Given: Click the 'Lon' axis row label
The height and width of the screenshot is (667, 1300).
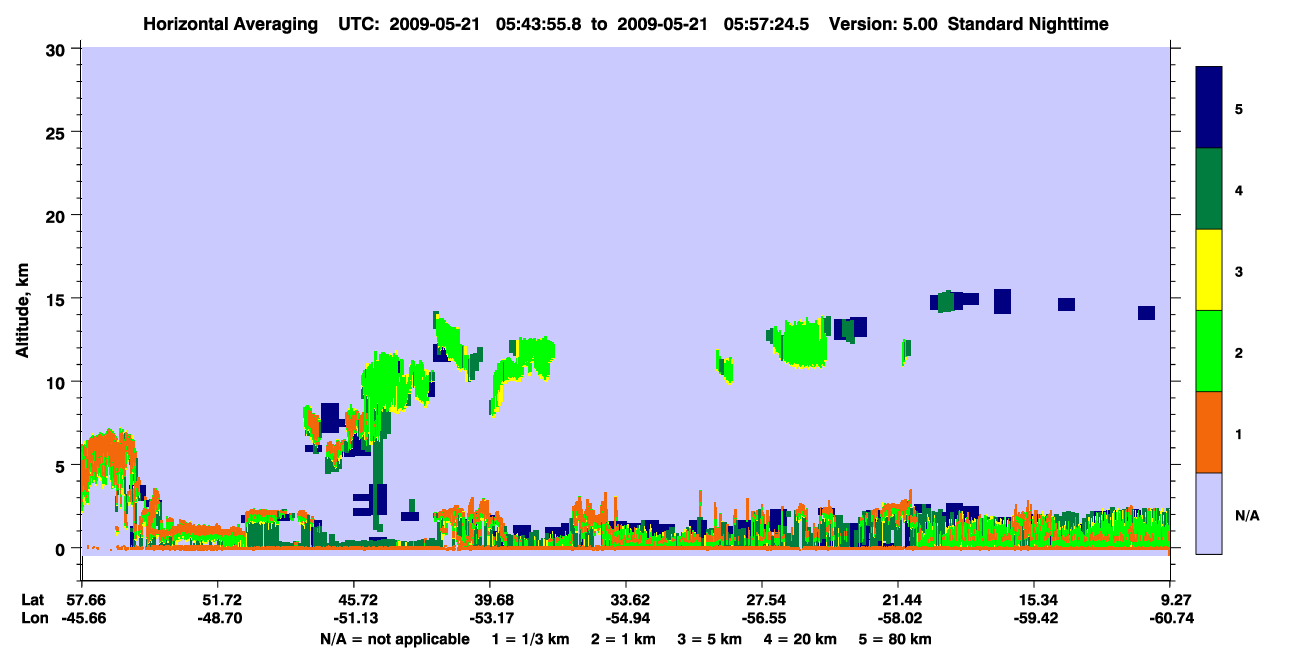Looking at the screenshot, I should tap(34, 618).
